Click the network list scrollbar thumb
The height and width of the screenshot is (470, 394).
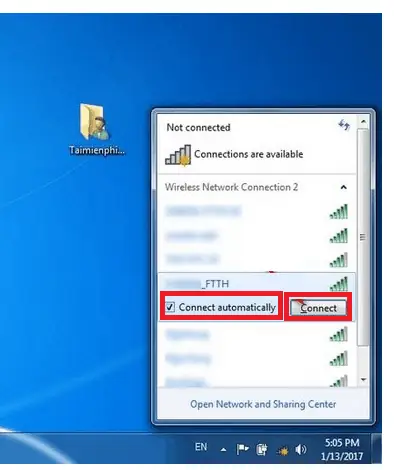[363, 237]
